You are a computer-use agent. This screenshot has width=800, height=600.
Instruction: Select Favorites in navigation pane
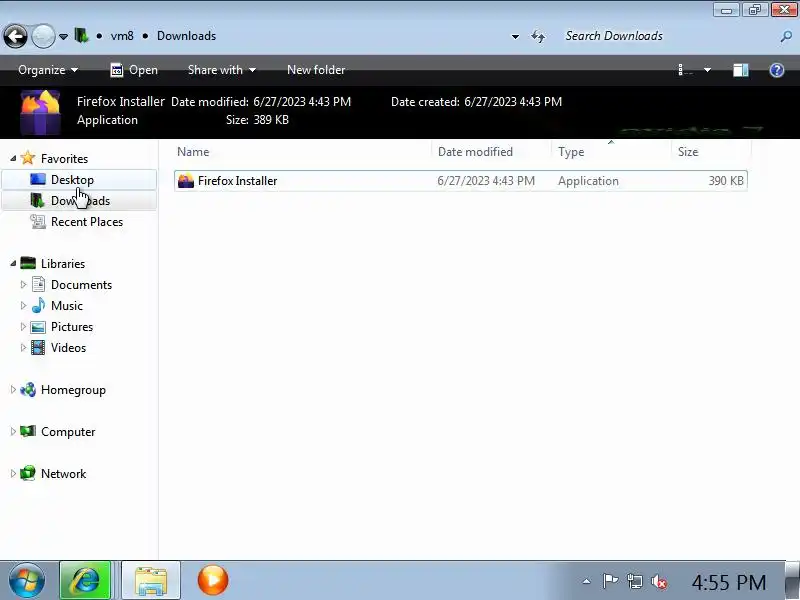coord(64,159)
